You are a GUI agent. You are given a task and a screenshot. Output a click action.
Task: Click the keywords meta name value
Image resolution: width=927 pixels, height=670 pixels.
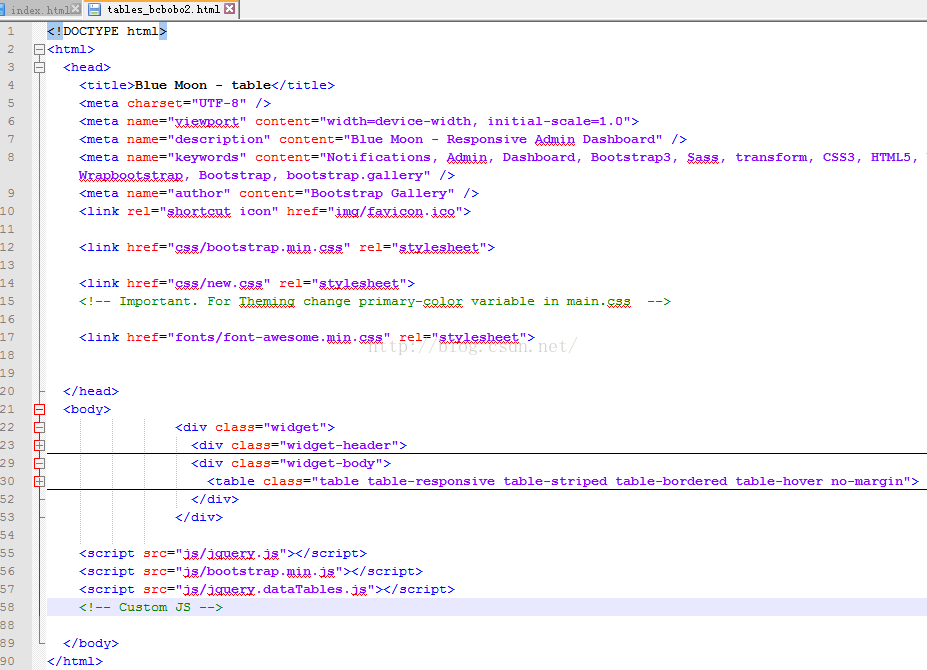(x=207, y=157)
